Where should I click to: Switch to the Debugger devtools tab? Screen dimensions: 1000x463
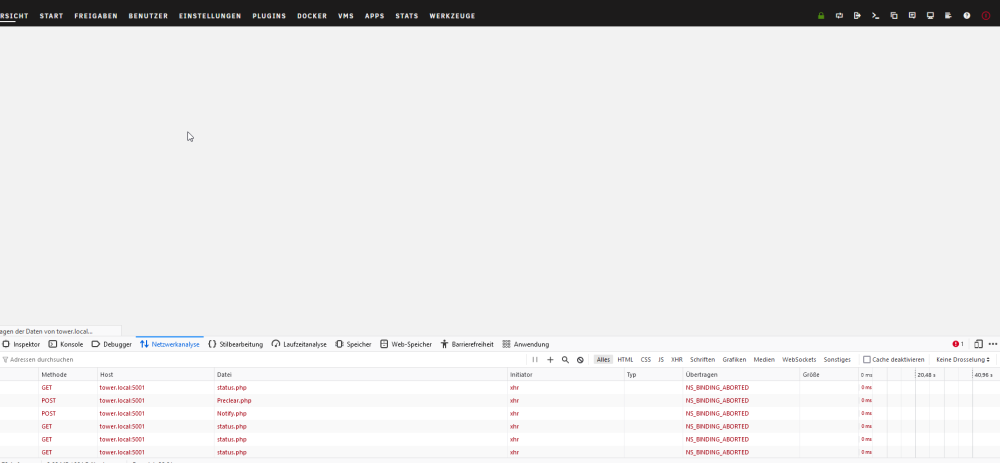pyautogui.click(x=112, y=344)
